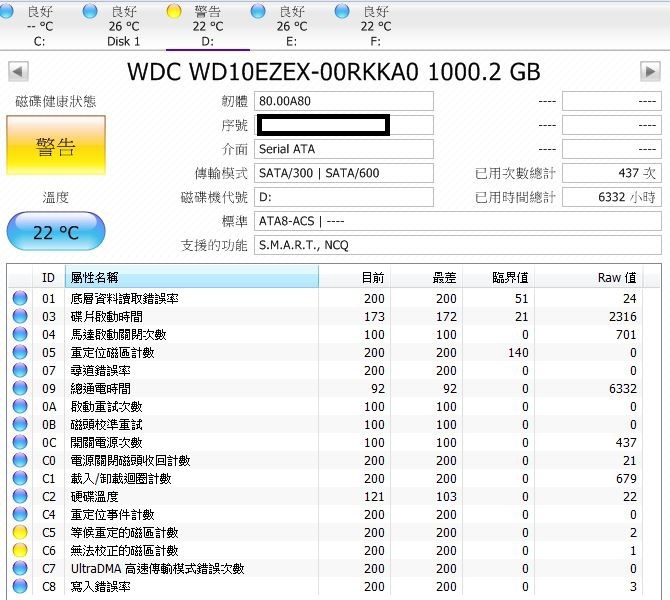The image size is (670, 600).
Task: Select the 寫入錯誤率 attribute row
Action: pyautogui.click(x=325, y=587)
